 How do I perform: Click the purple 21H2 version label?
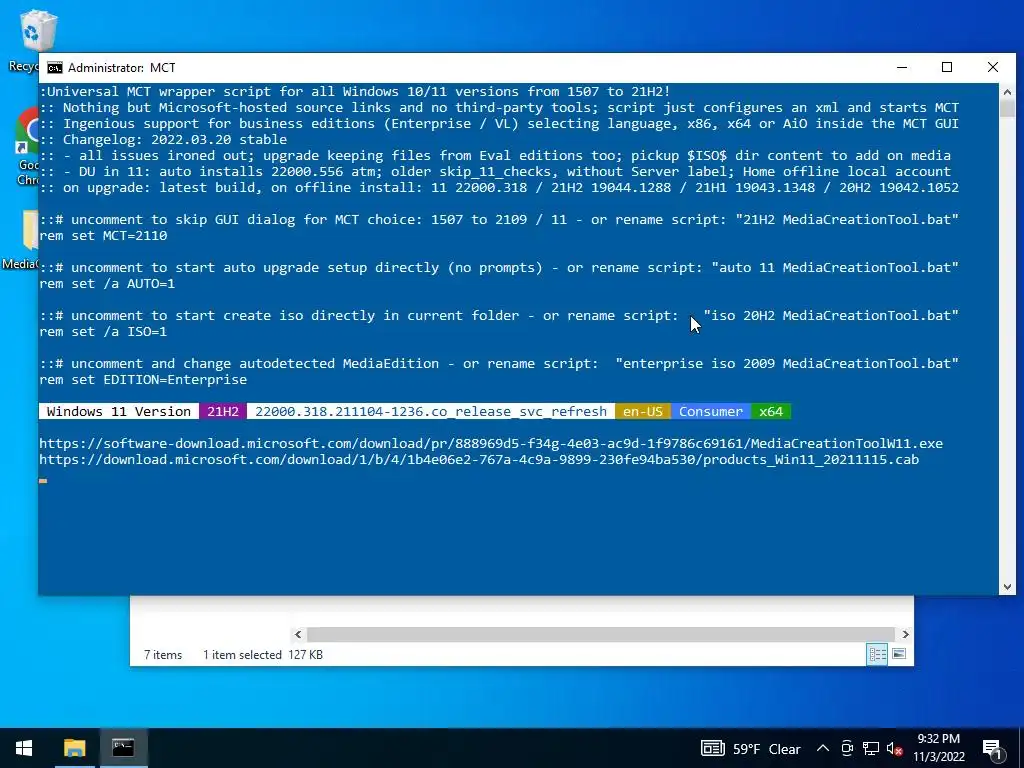223,411
